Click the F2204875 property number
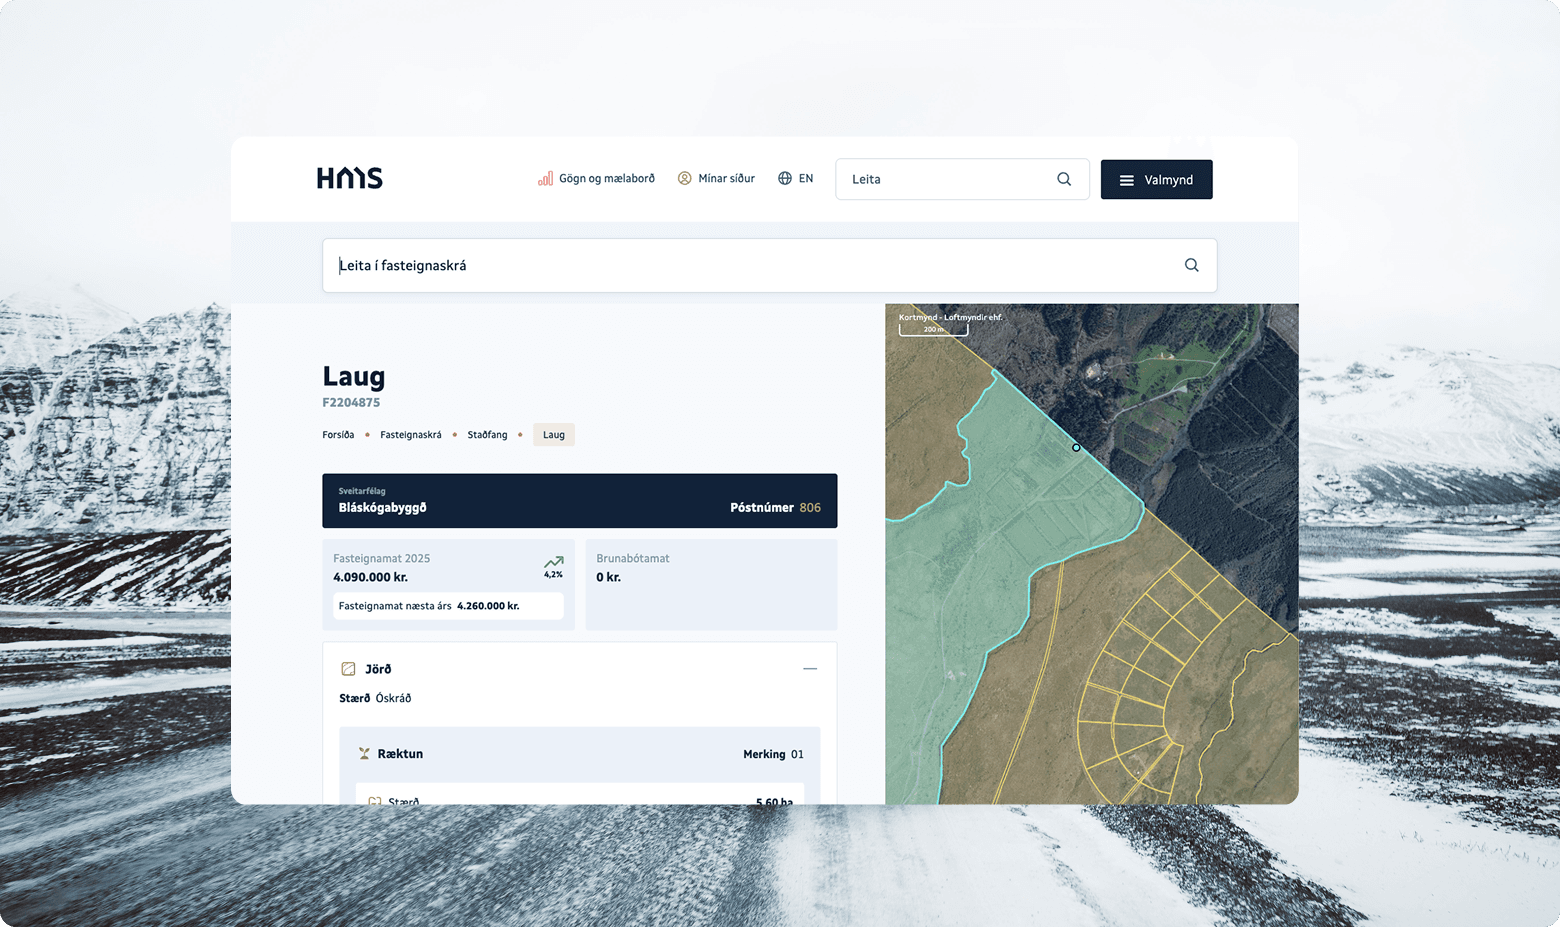This screenshot has height=927, width=1560. tap(351, 403)
